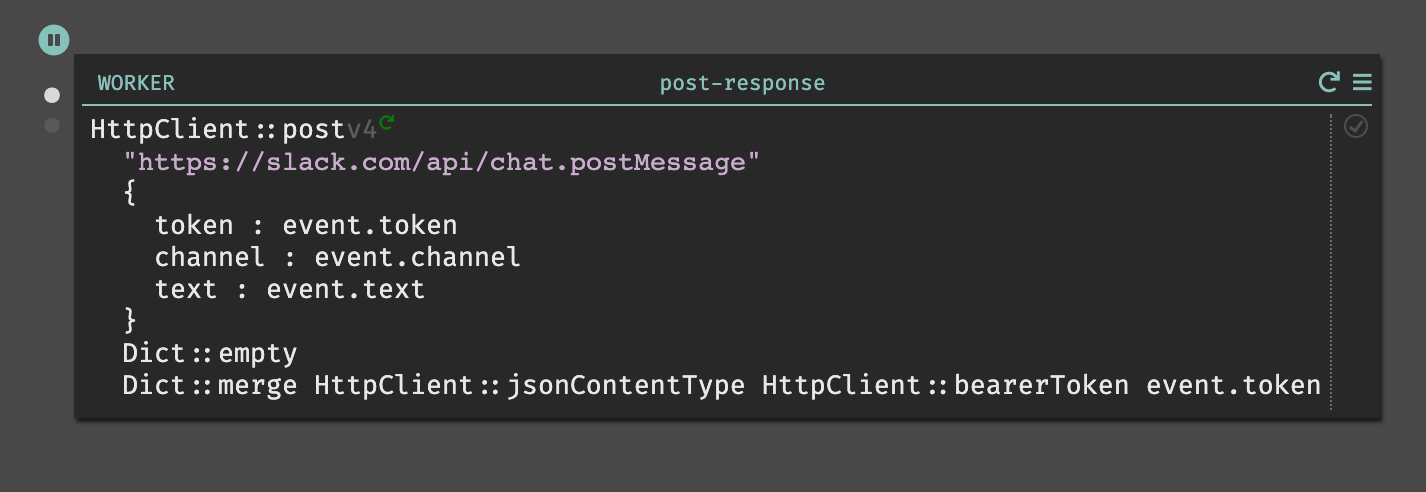Image resolution: width=1426 pixels, height=492 pixels.
Task: Click the green upgrade icon next to v4
Action: coord(387,124)
